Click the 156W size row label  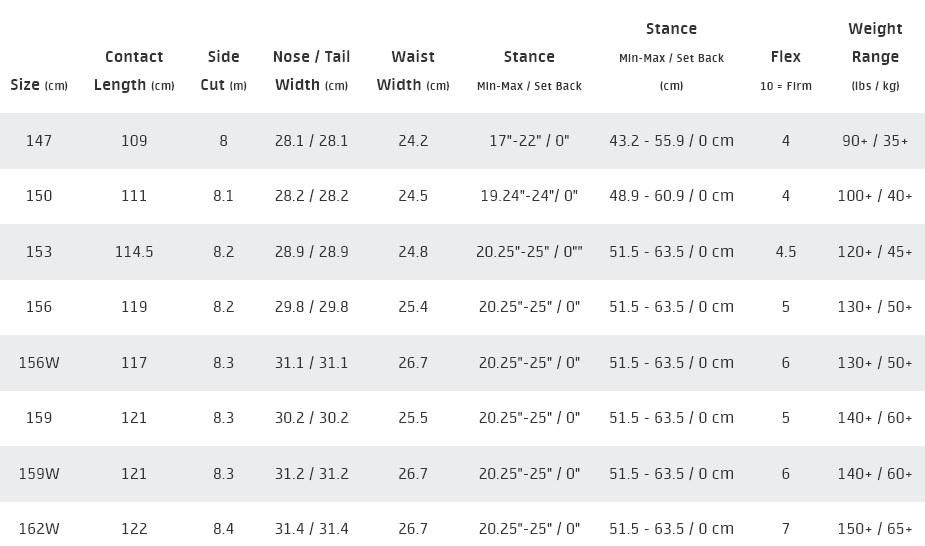39,363
